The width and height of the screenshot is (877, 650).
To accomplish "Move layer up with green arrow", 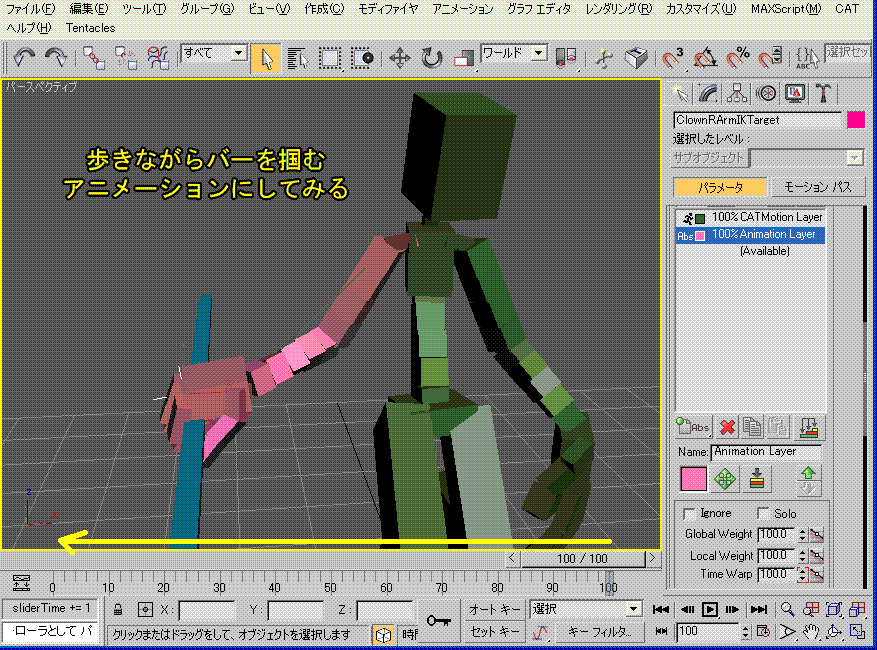I will [808, 473].
